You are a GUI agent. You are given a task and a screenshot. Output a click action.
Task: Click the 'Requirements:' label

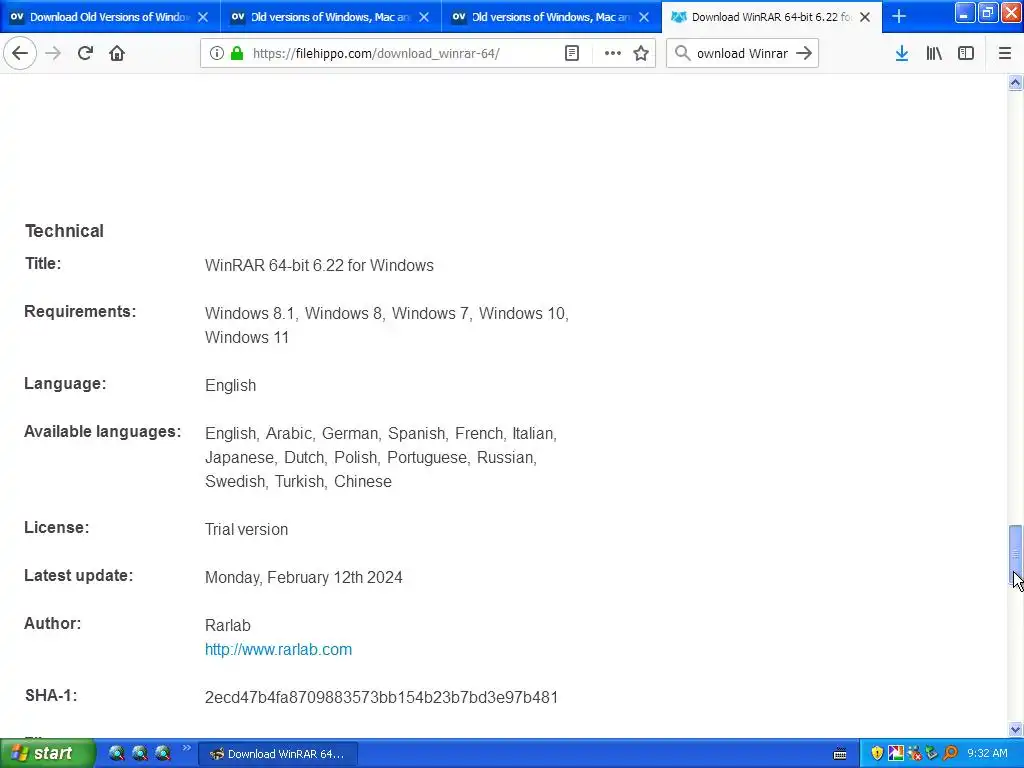click(x=80, y=312)
